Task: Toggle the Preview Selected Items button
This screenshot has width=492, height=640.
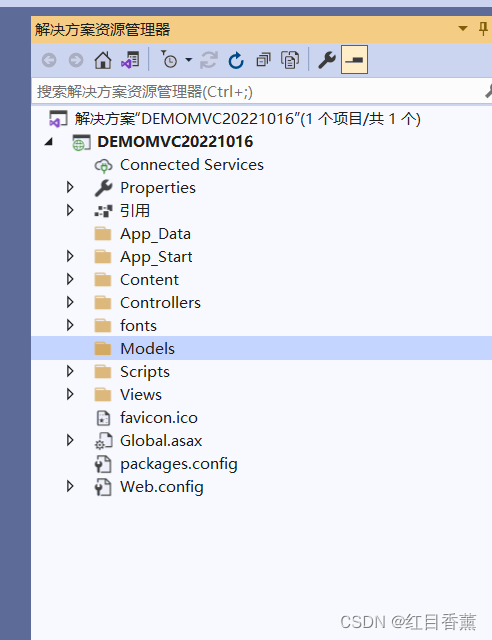Action: [354, 60]
